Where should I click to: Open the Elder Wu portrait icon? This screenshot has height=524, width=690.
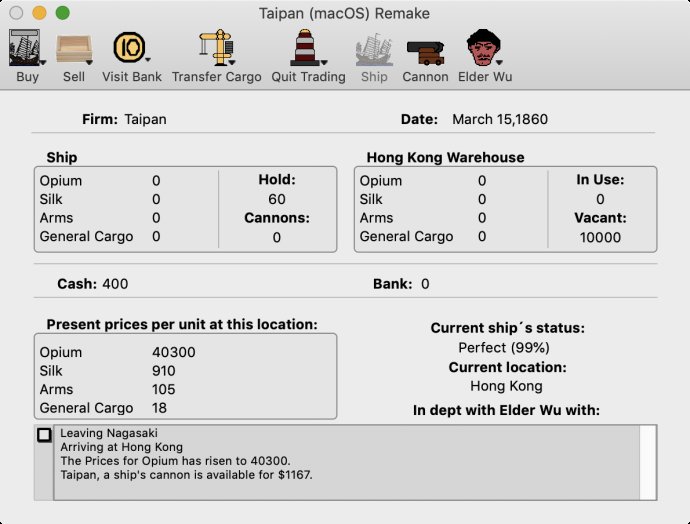(483, 48)
